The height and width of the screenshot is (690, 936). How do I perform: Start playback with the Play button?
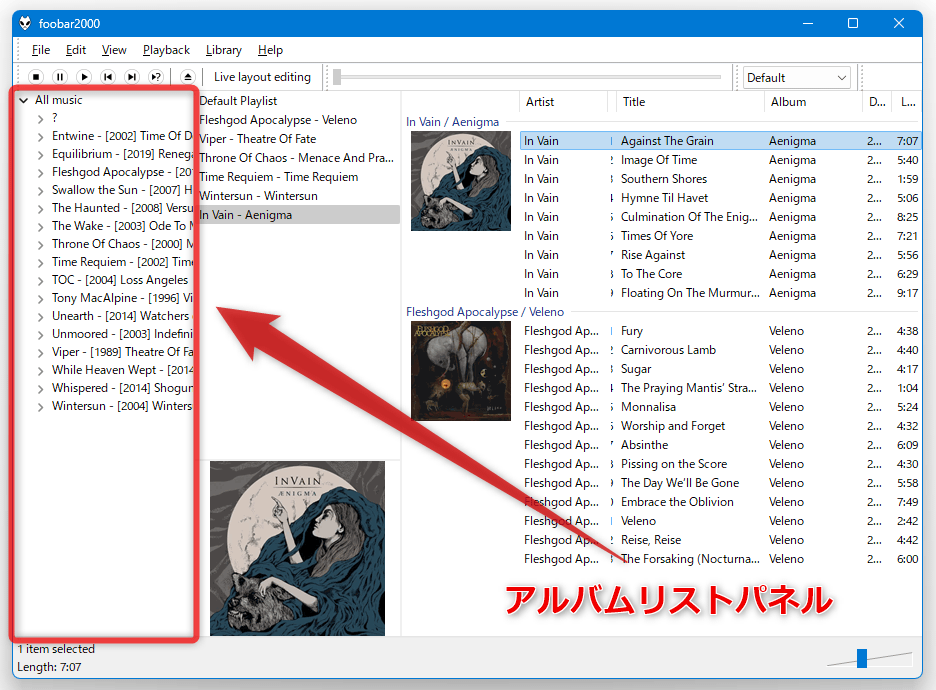tap(84, 77)
